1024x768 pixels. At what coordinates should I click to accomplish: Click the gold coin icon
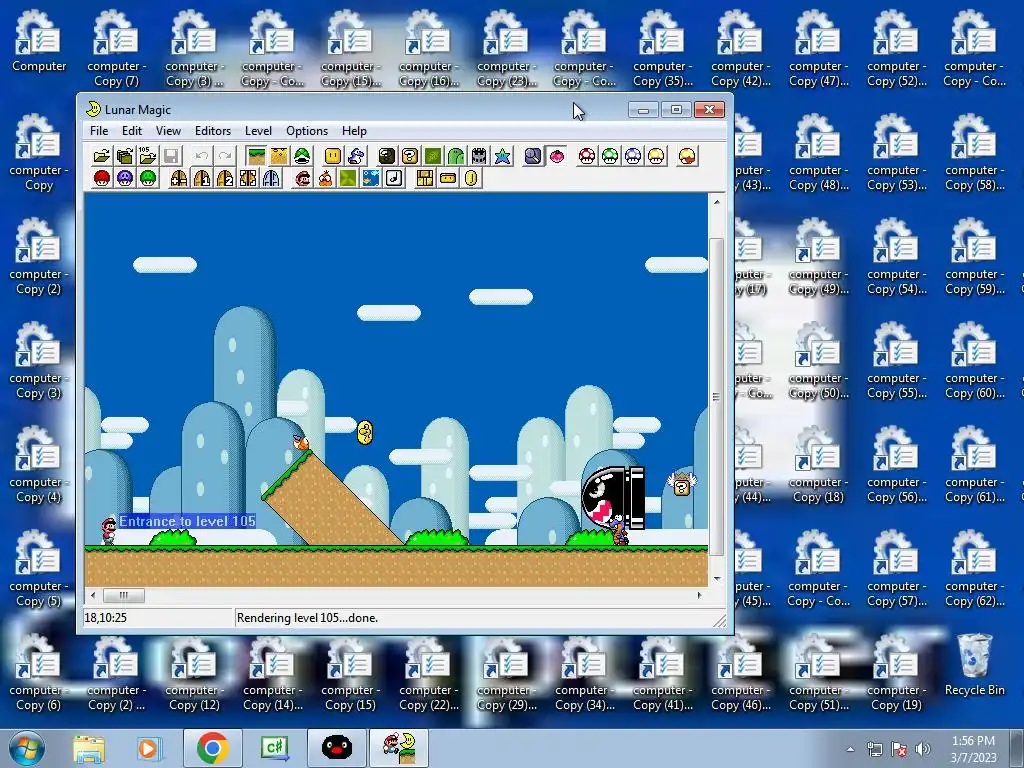click(471, 178)
